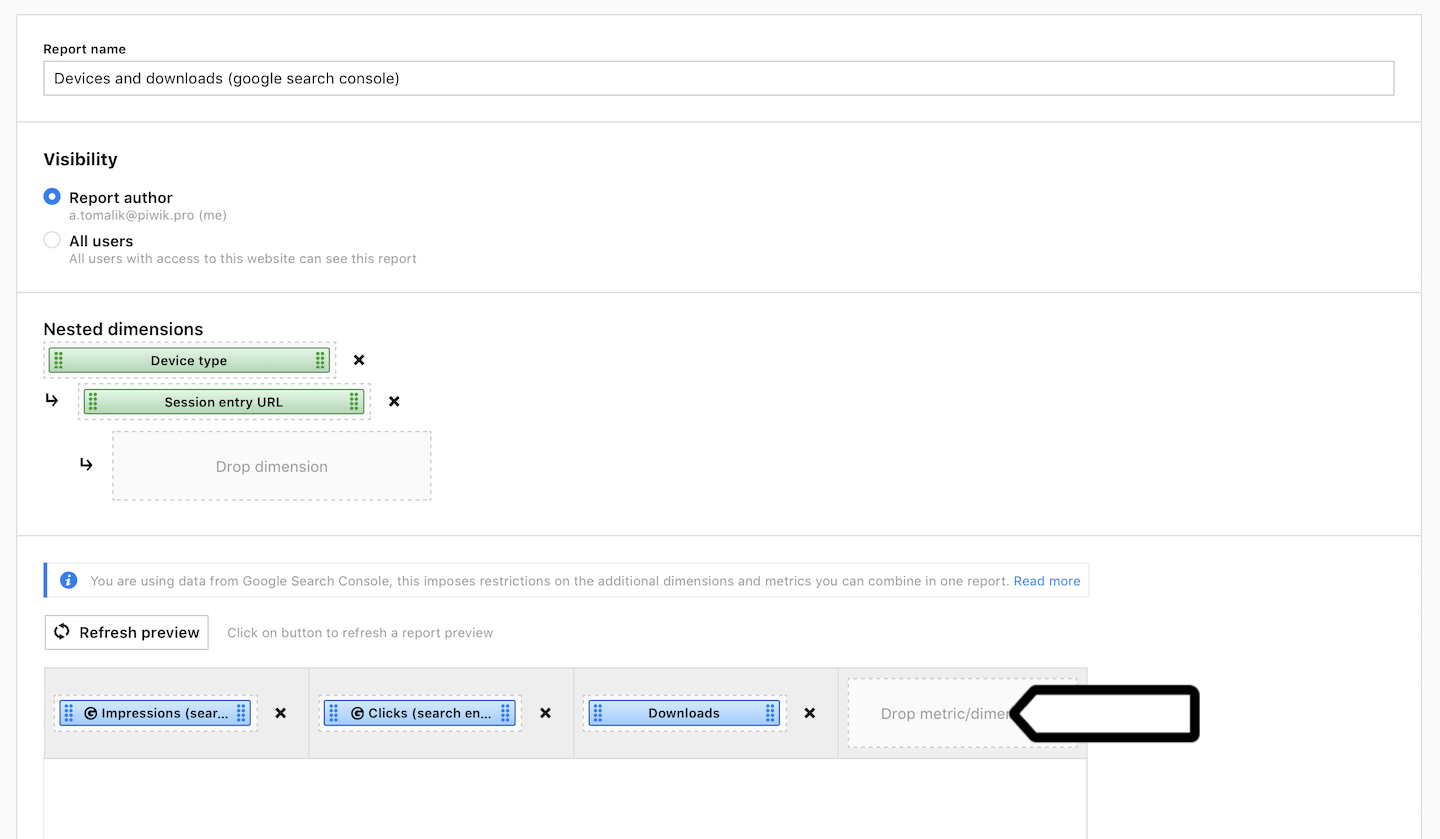
Task: Remove the Downloads metric column
Action: click(810, 713)
